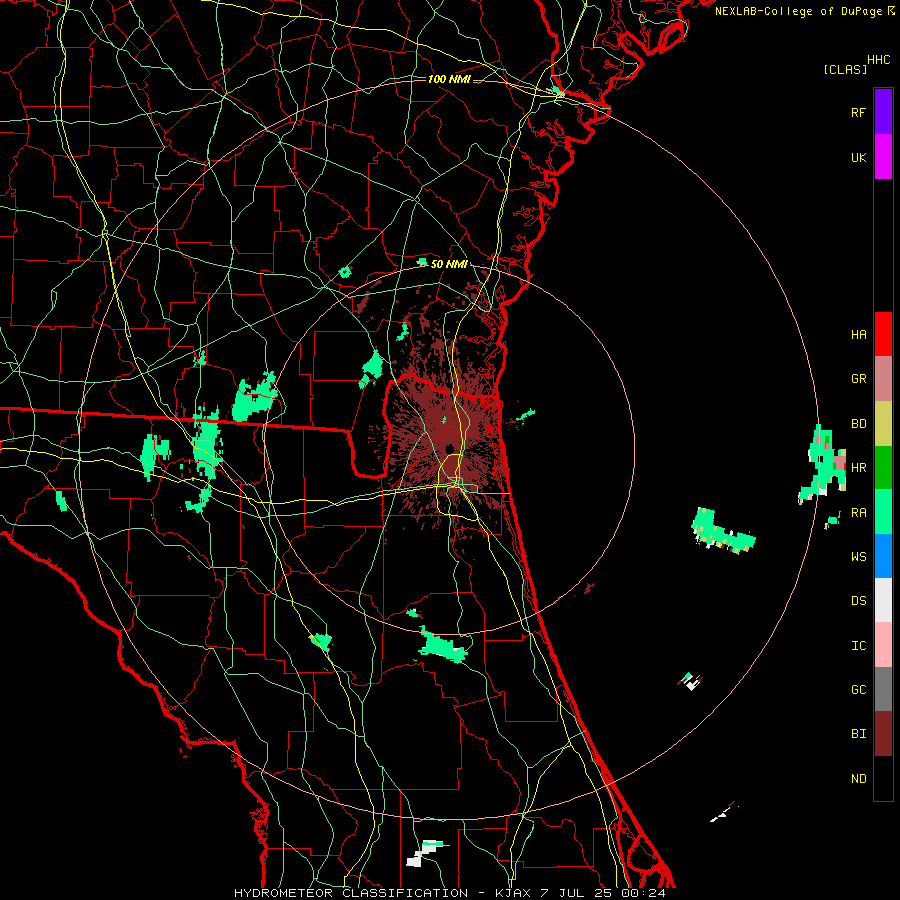Select the ND legend label
Viewport: 900px width, 900px height.
pyautogui.click(x=858, y=779)
